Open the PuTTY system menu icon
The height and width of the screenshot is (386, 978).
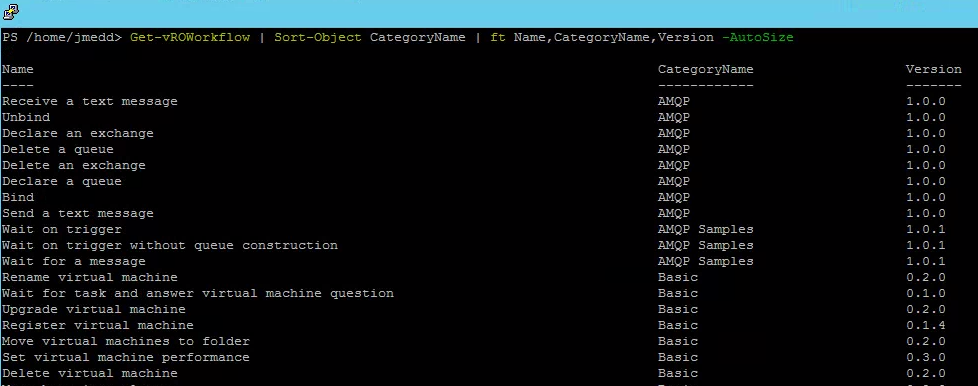(11, 11)
